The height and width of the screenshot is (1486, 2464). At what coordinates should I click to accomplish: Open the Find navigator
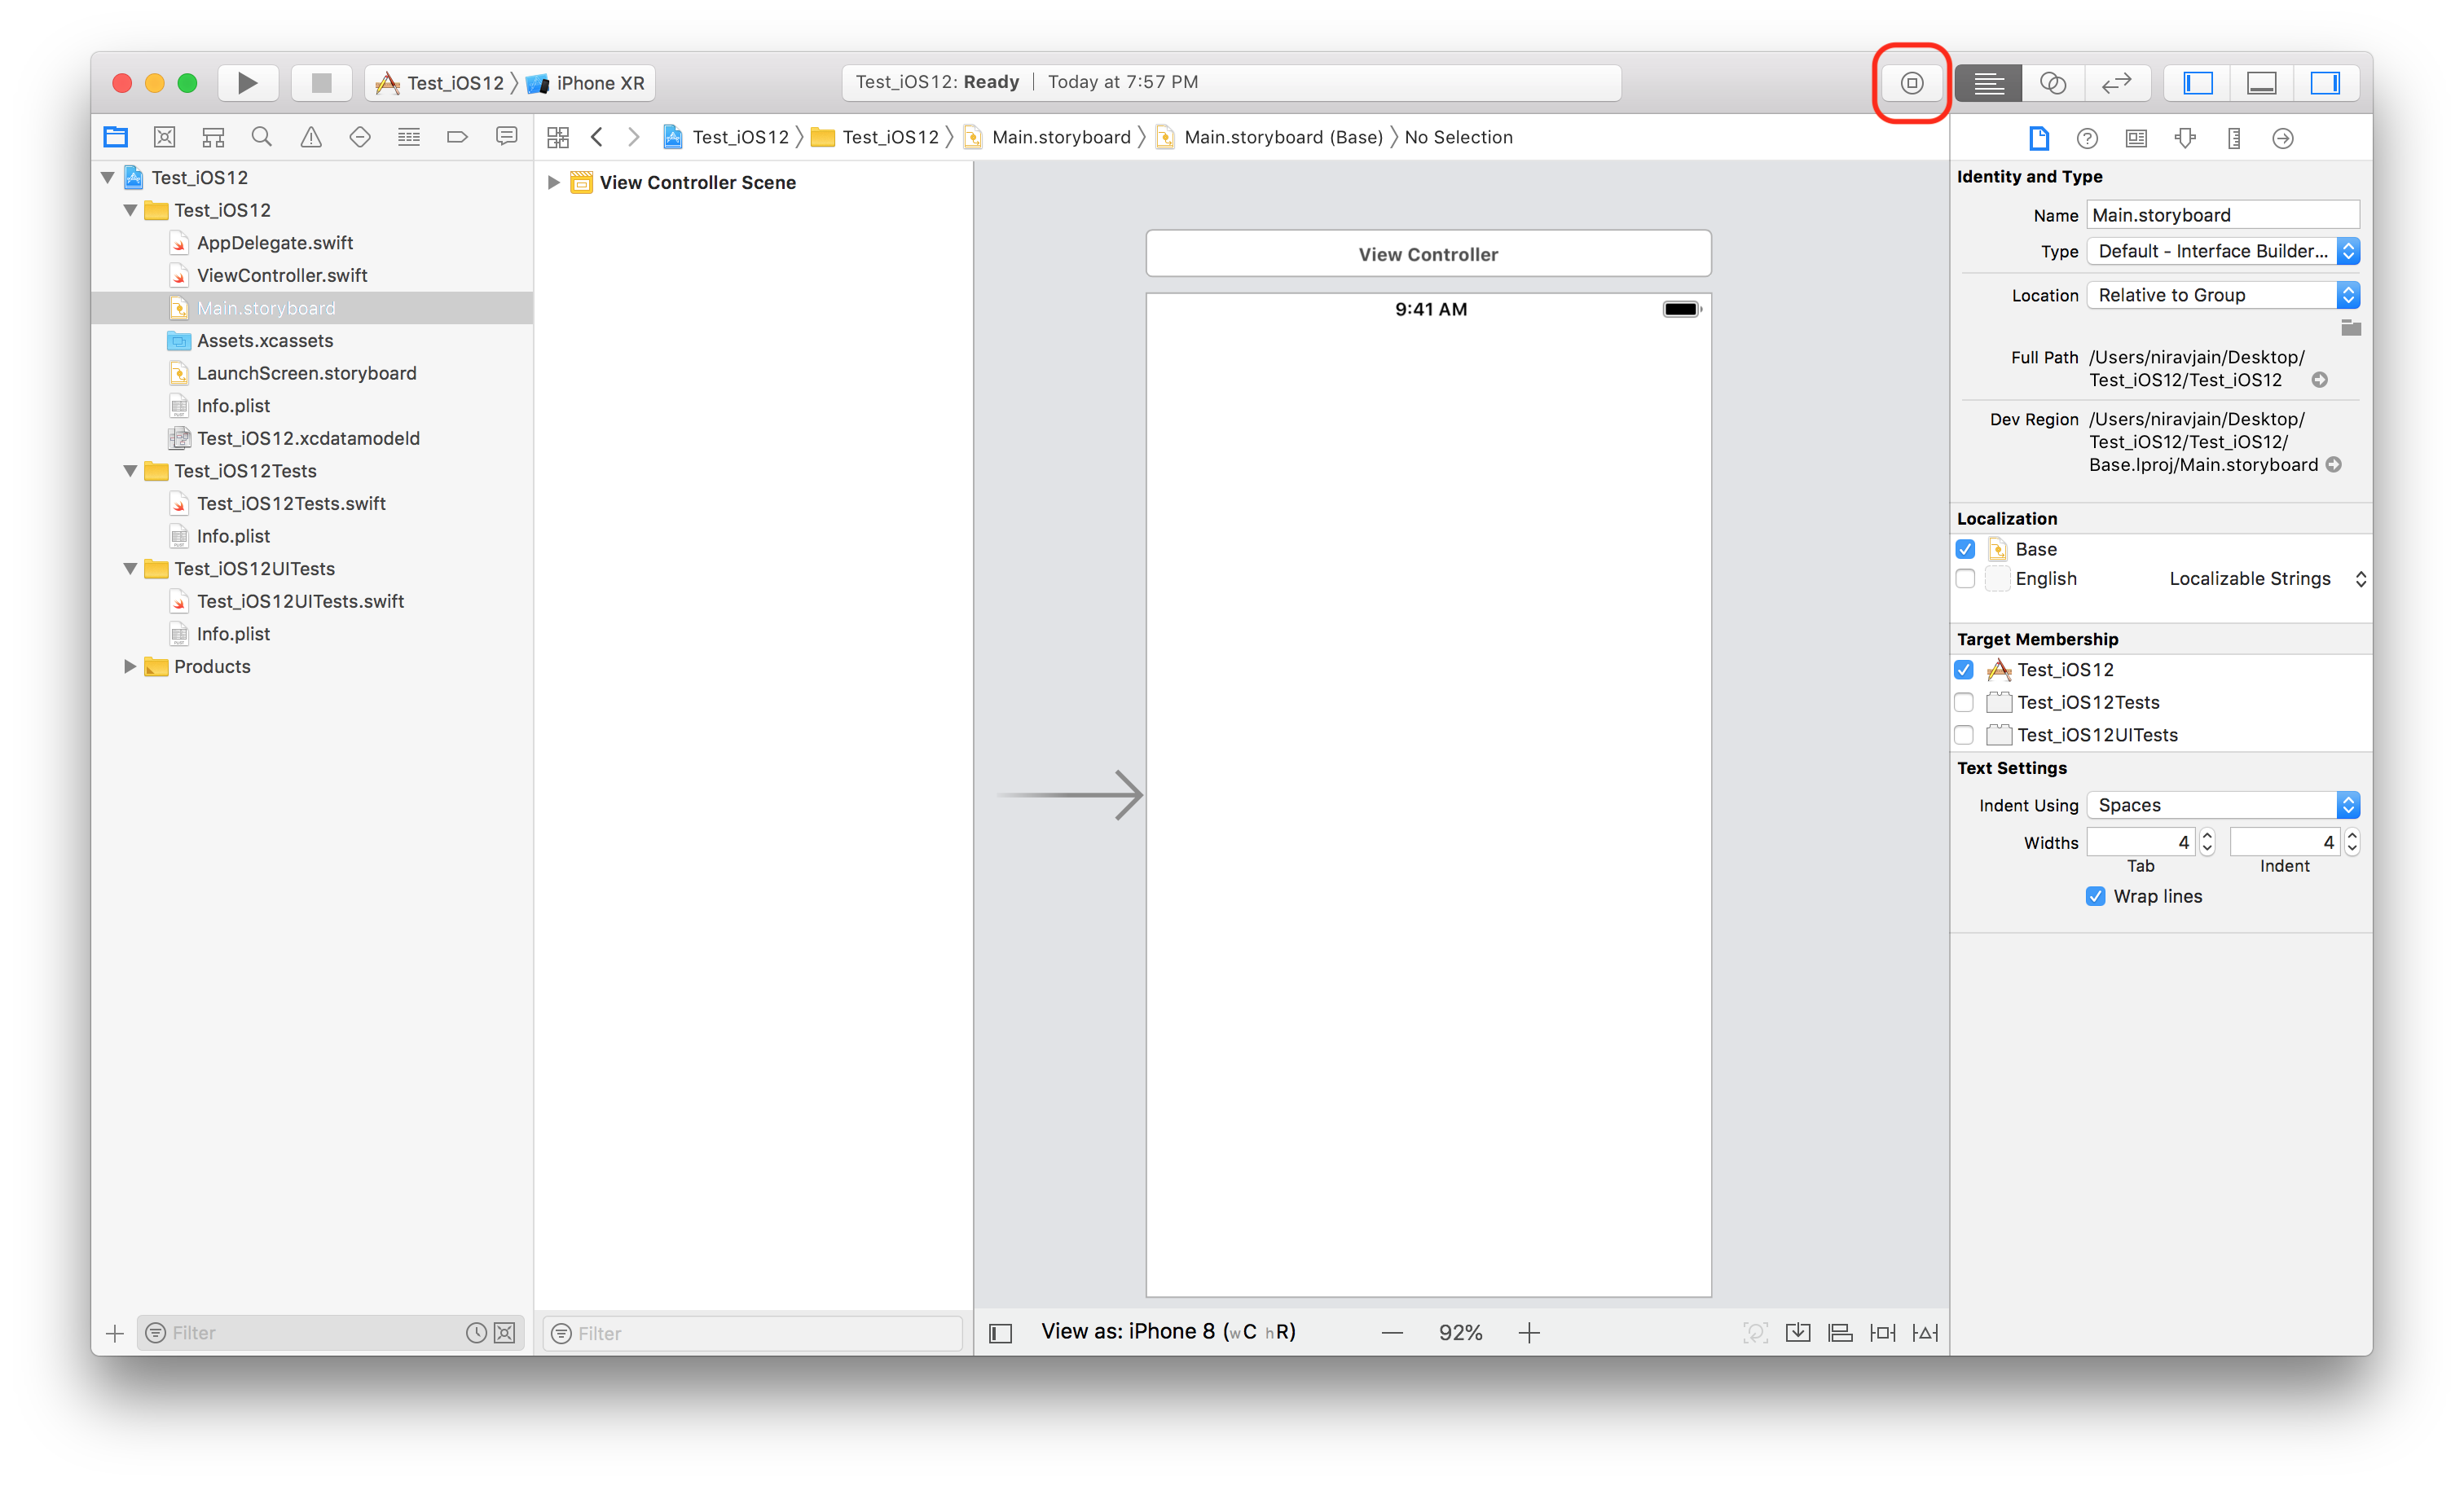click(x=262, y=137)
